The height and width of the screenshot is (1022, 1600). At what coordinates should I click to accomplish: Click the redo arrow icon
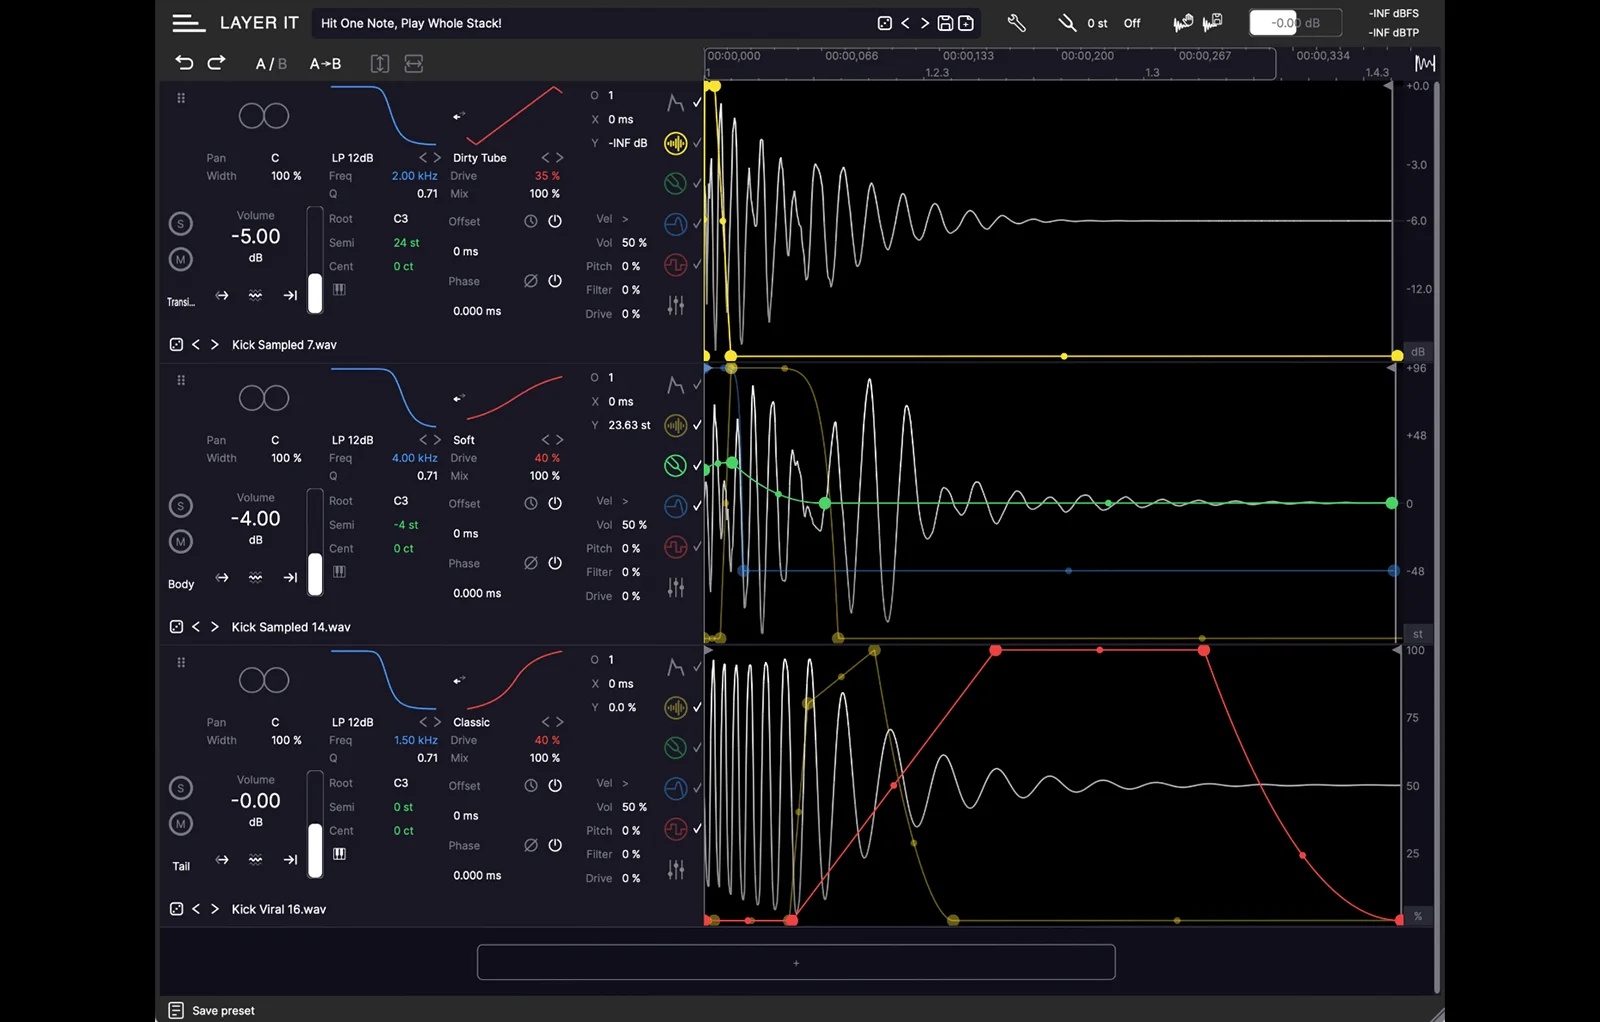(216, 63)
